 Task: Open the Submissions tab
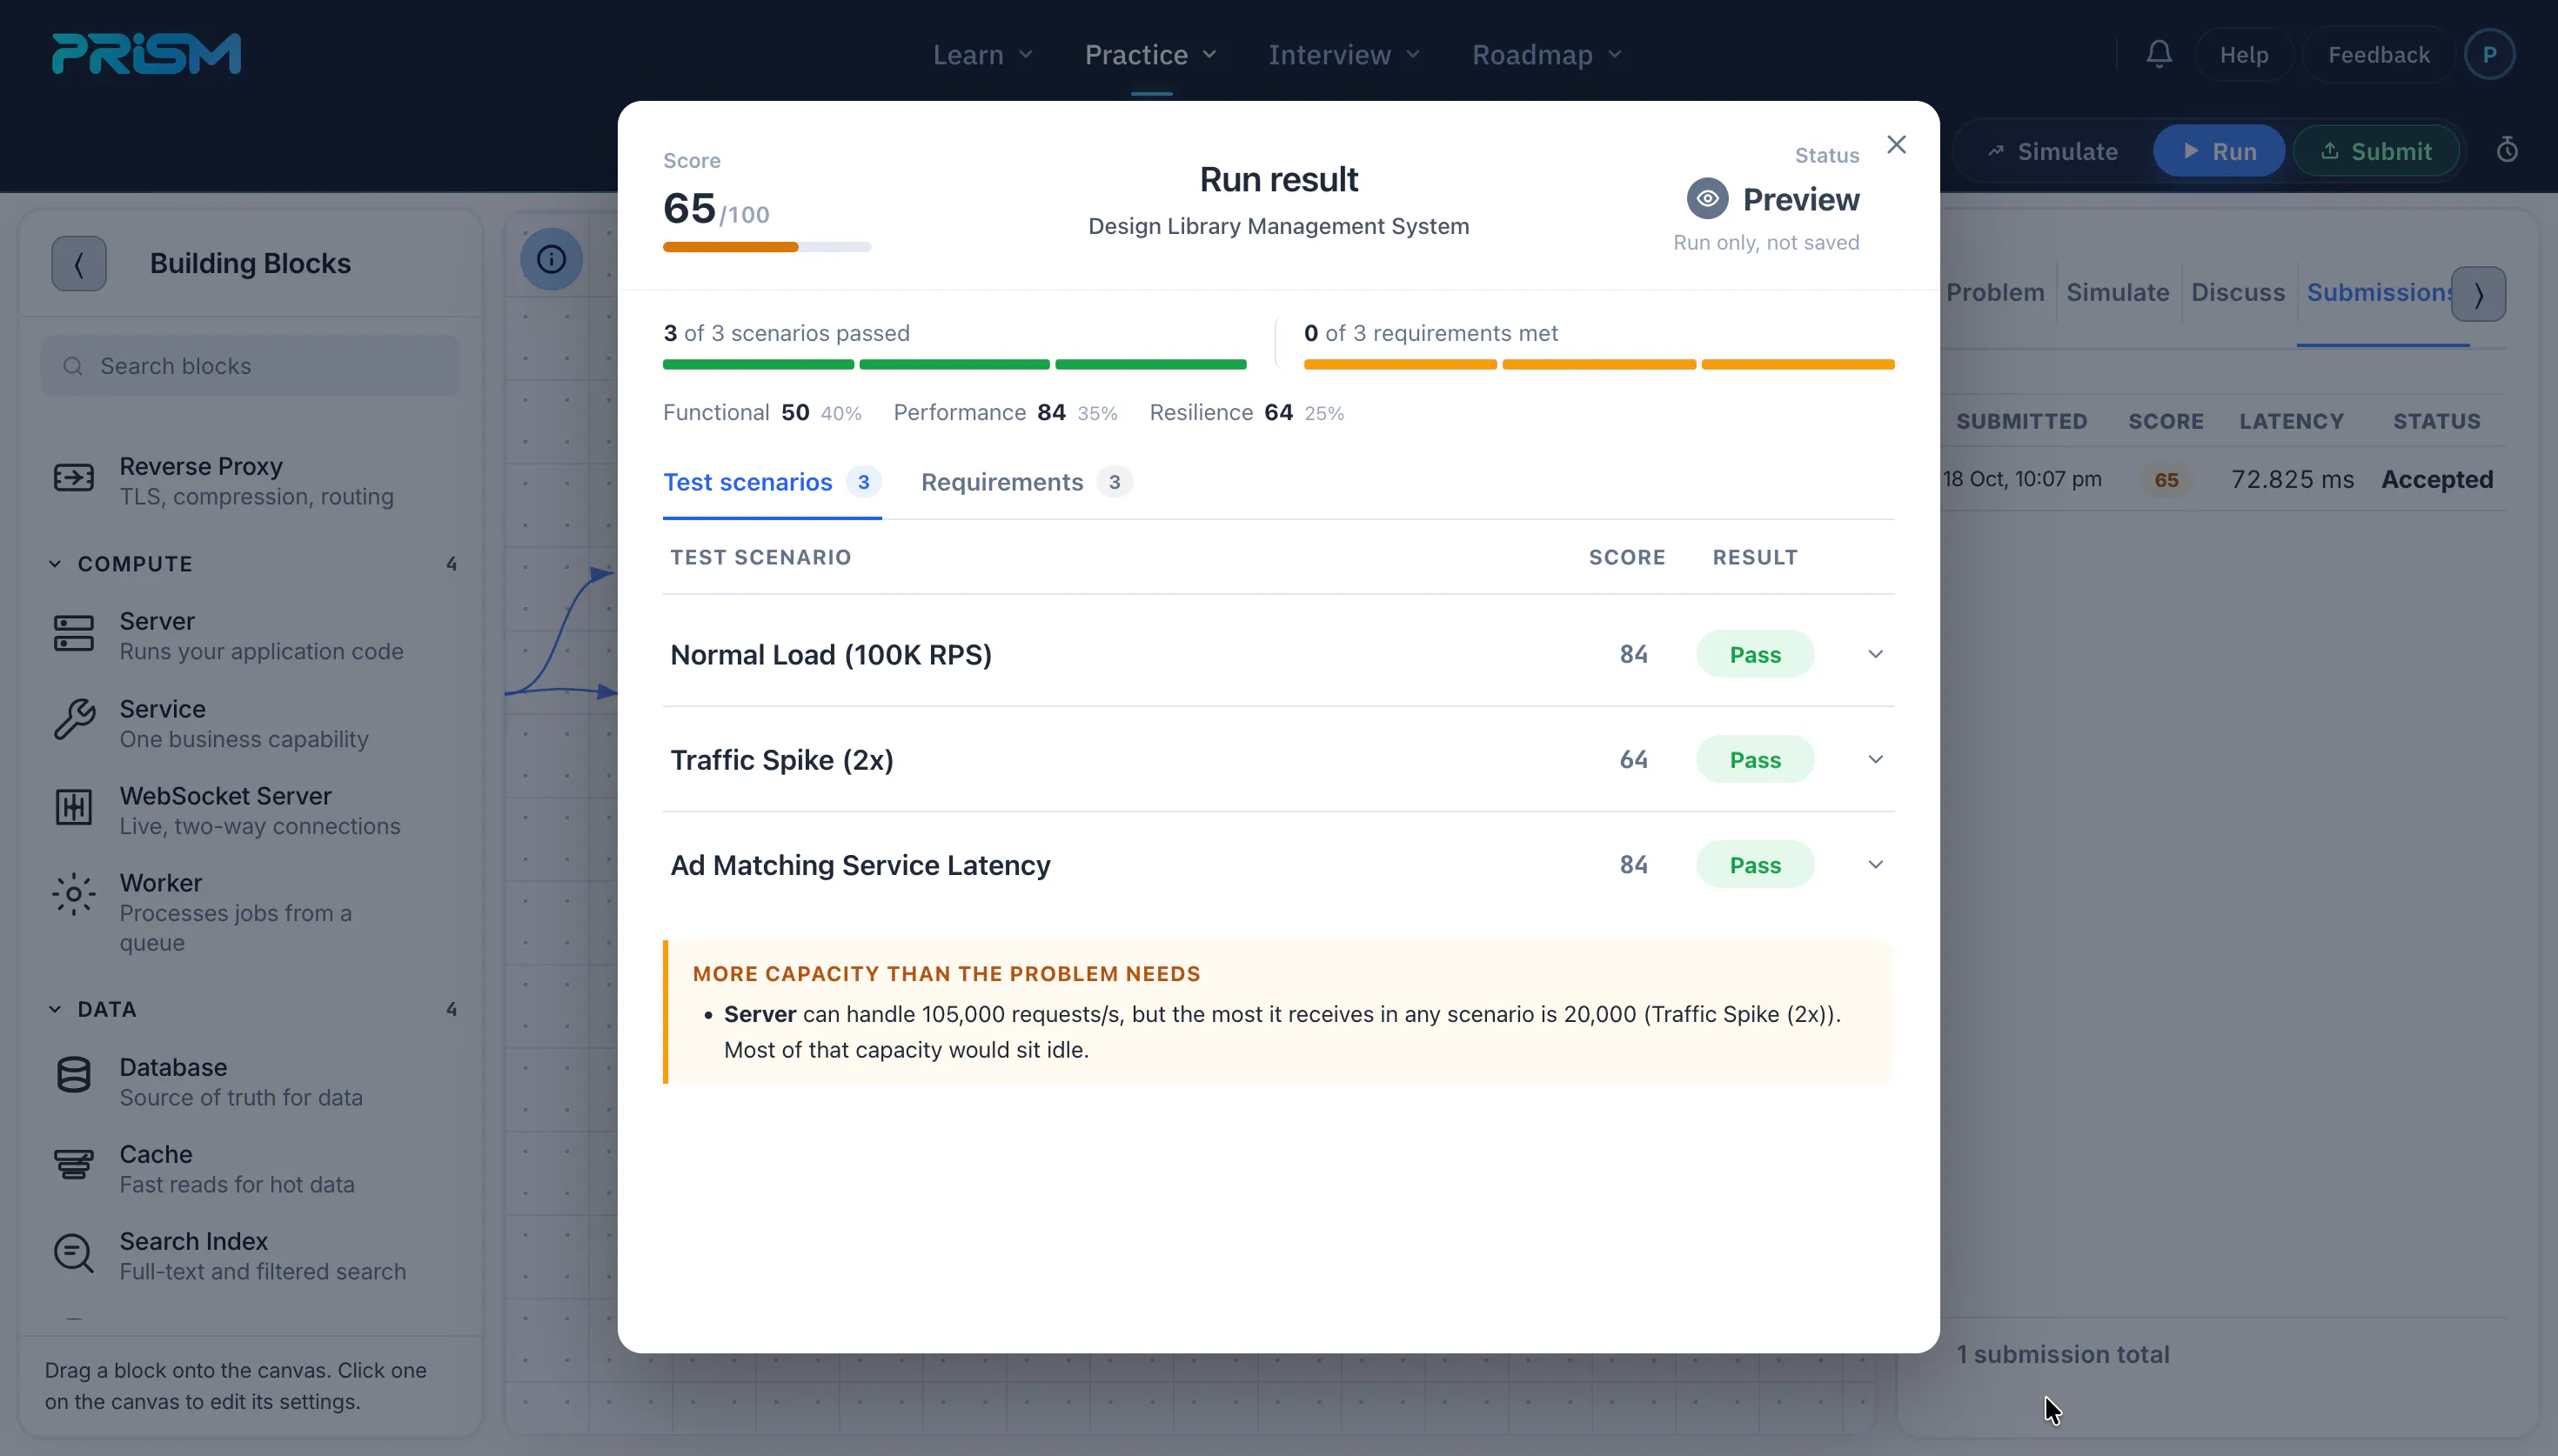tap(2378, 293)
